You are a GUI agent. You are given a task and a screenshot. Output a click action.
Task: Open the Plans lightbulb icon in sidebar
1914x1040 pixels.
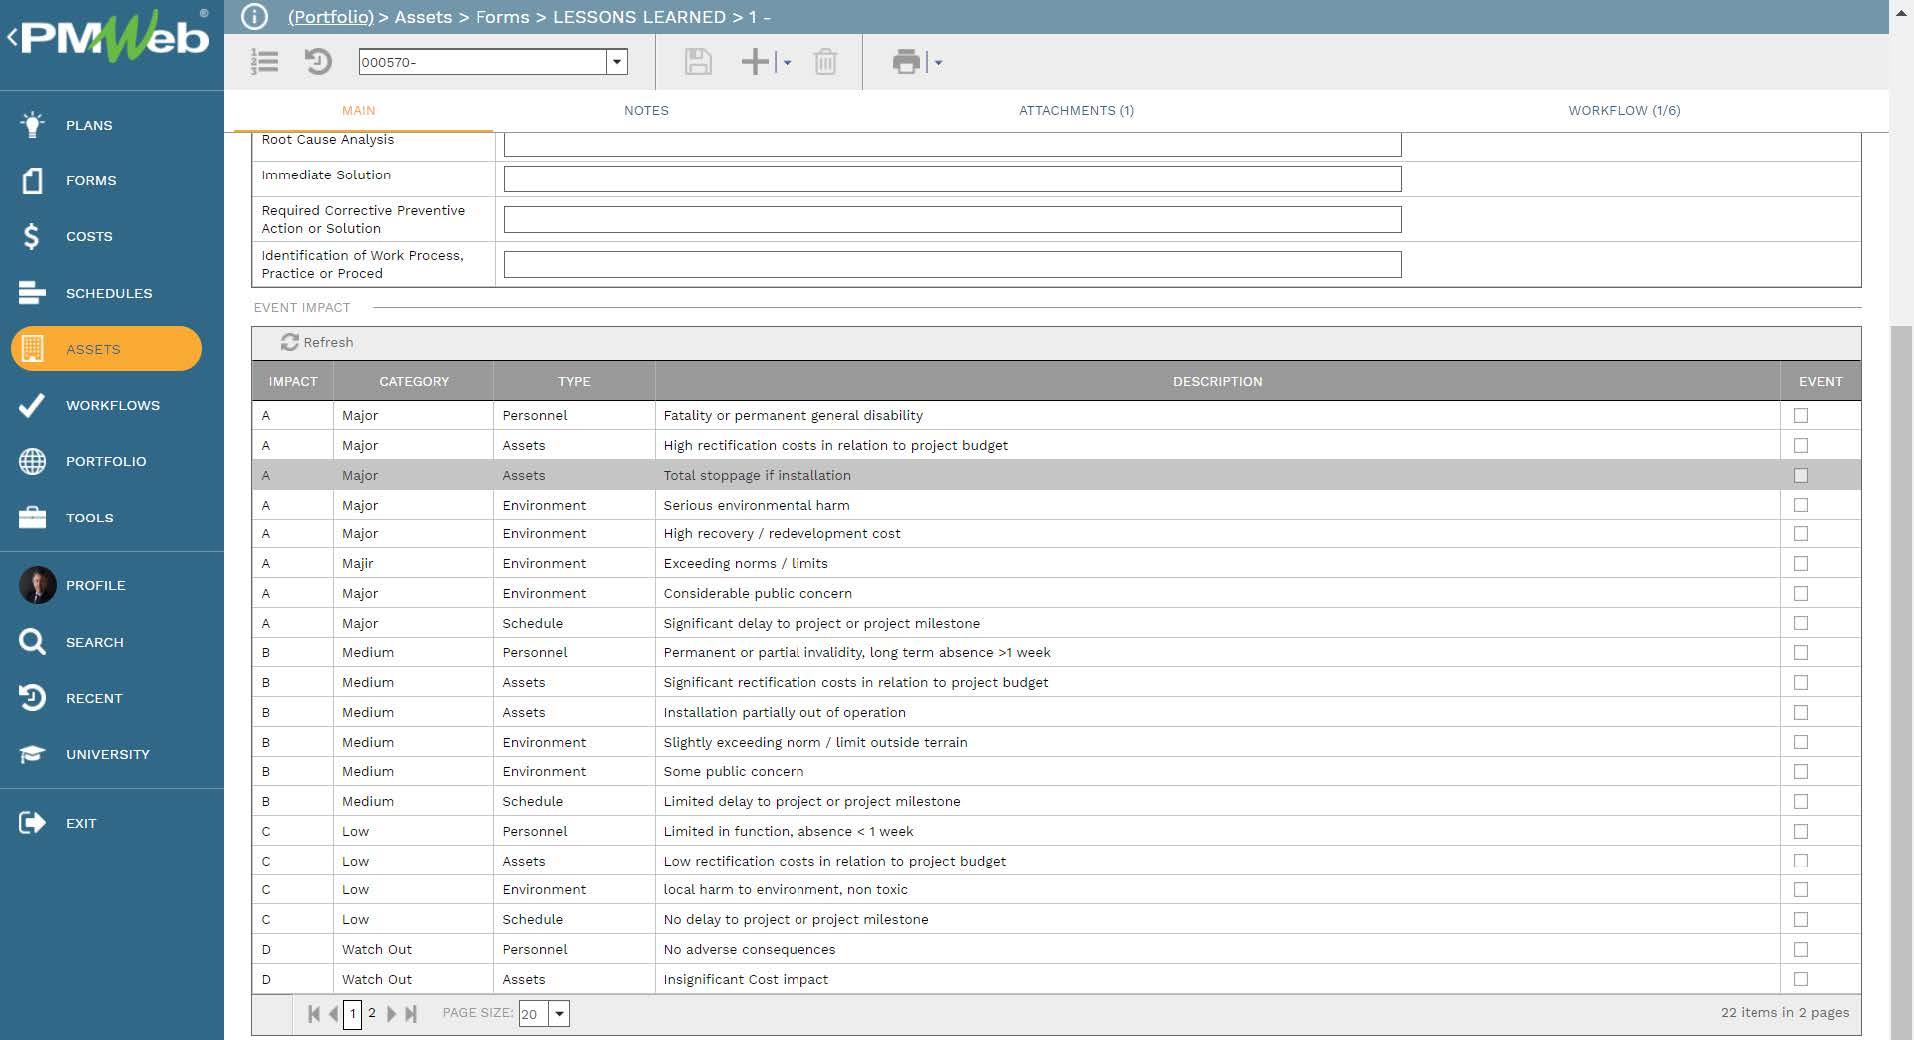pyautogui.click(x=32, y=125)
